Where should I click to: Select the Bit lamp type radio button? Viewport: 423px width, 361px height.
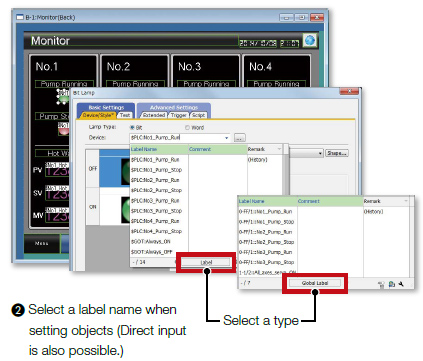(132, 127)
